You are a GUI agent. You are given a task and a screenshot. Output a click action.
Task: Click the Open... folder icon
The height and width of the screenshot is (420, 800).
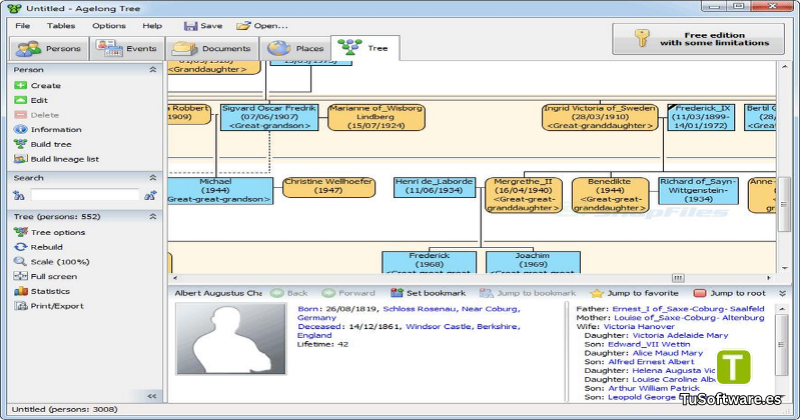[x=243, y=26]
